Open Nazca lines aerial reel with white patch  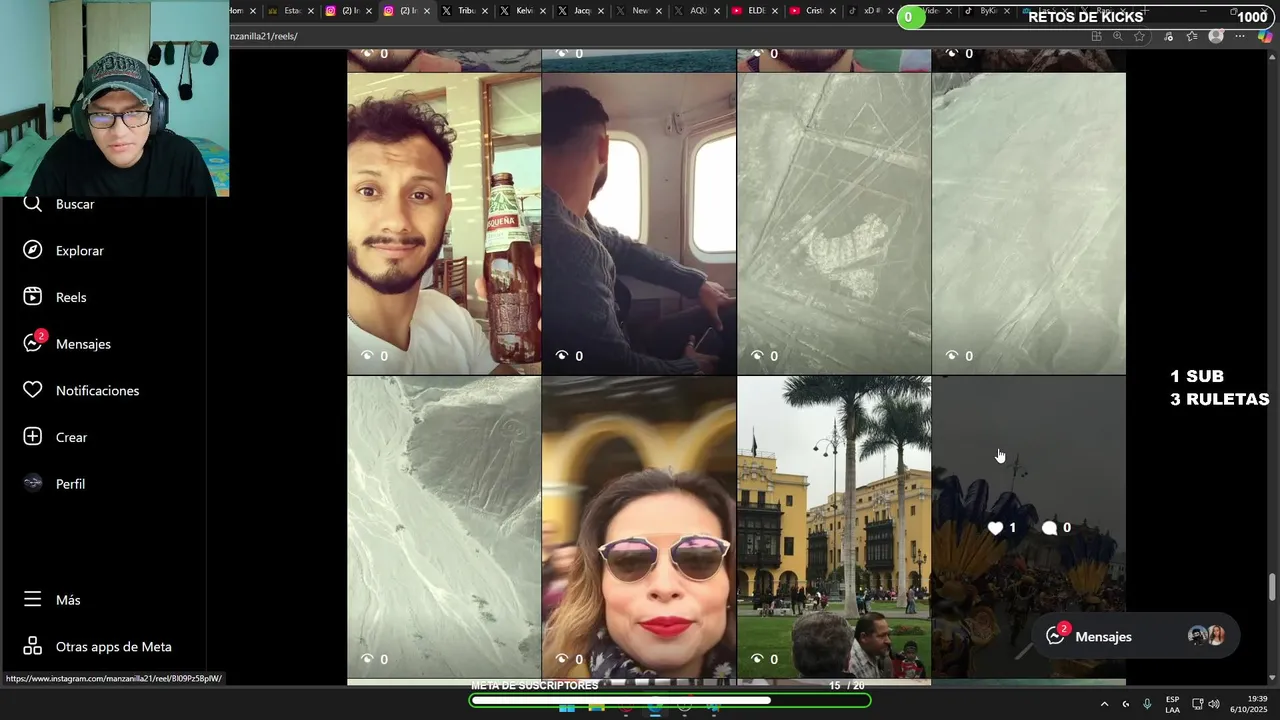834,223
